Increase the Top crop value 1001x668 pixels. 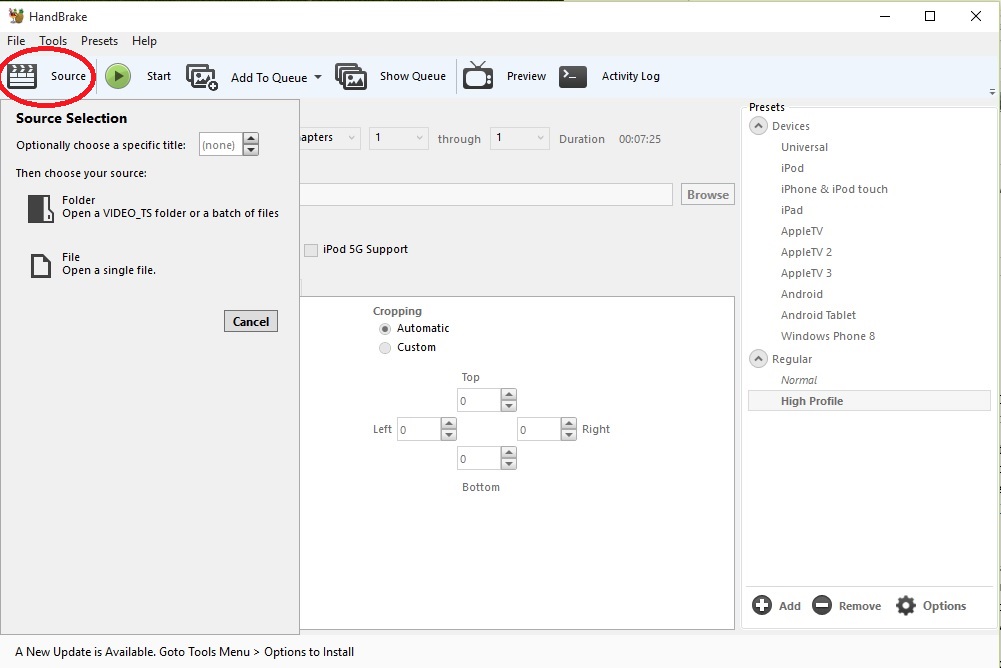point(509,395)
